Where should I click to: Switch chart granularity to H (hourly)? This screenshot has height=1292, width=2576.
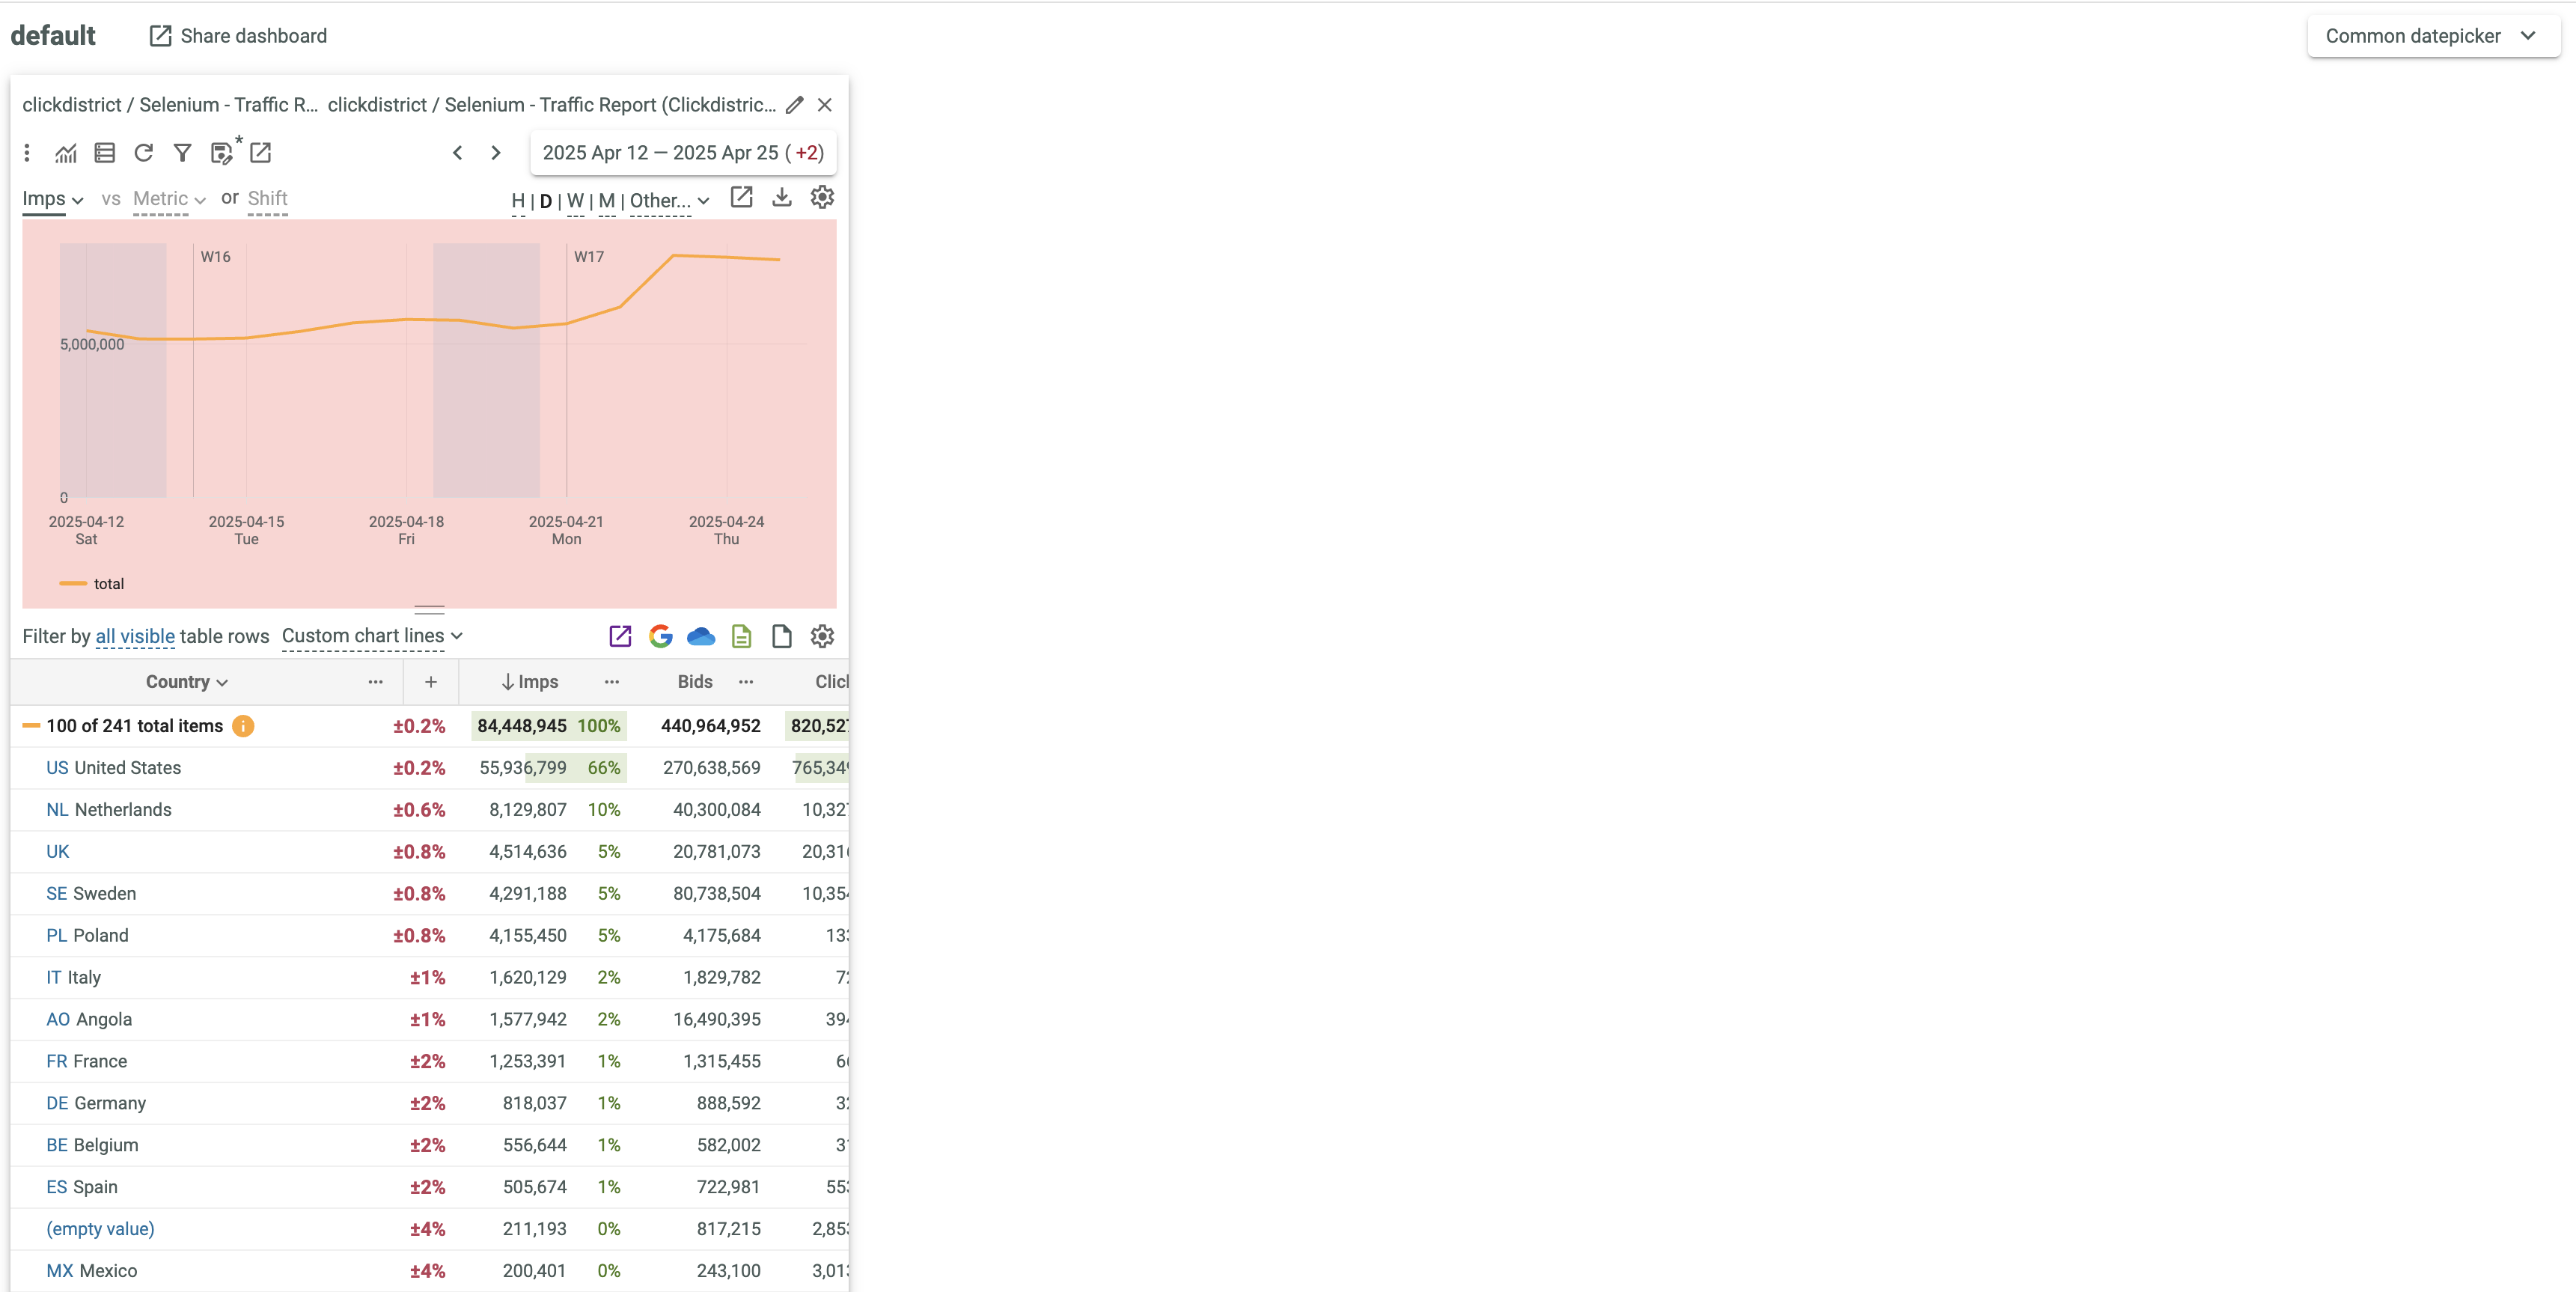tap(518, 200)
